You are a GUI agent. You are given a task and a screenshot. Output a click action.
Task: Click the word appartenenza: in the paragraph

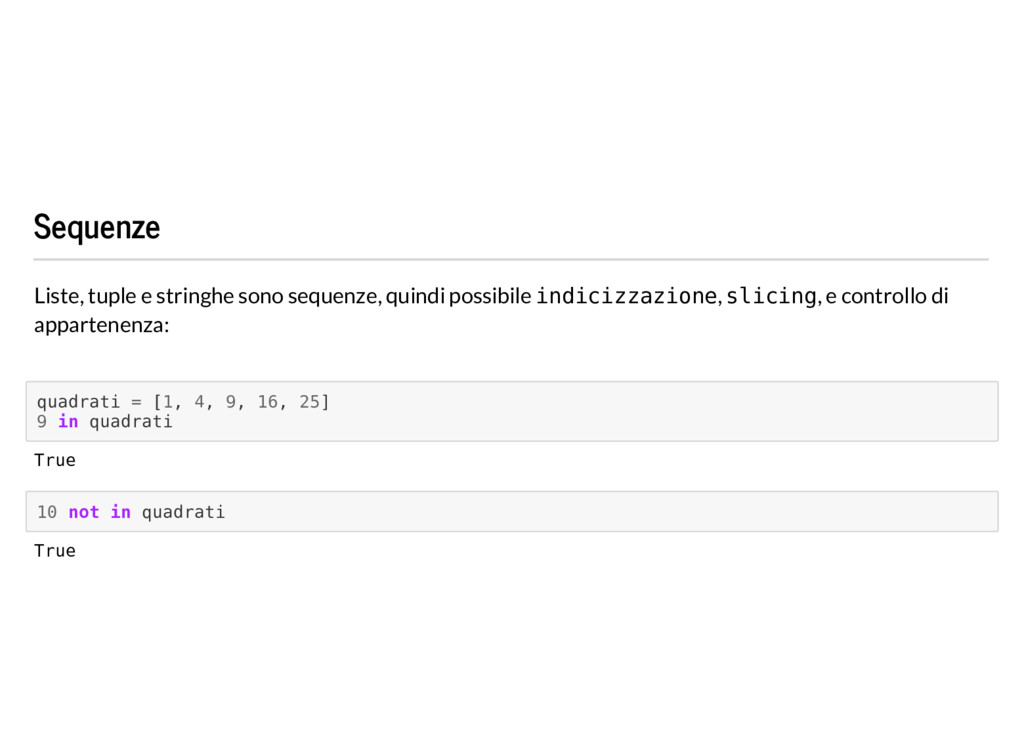pos(101,325)
